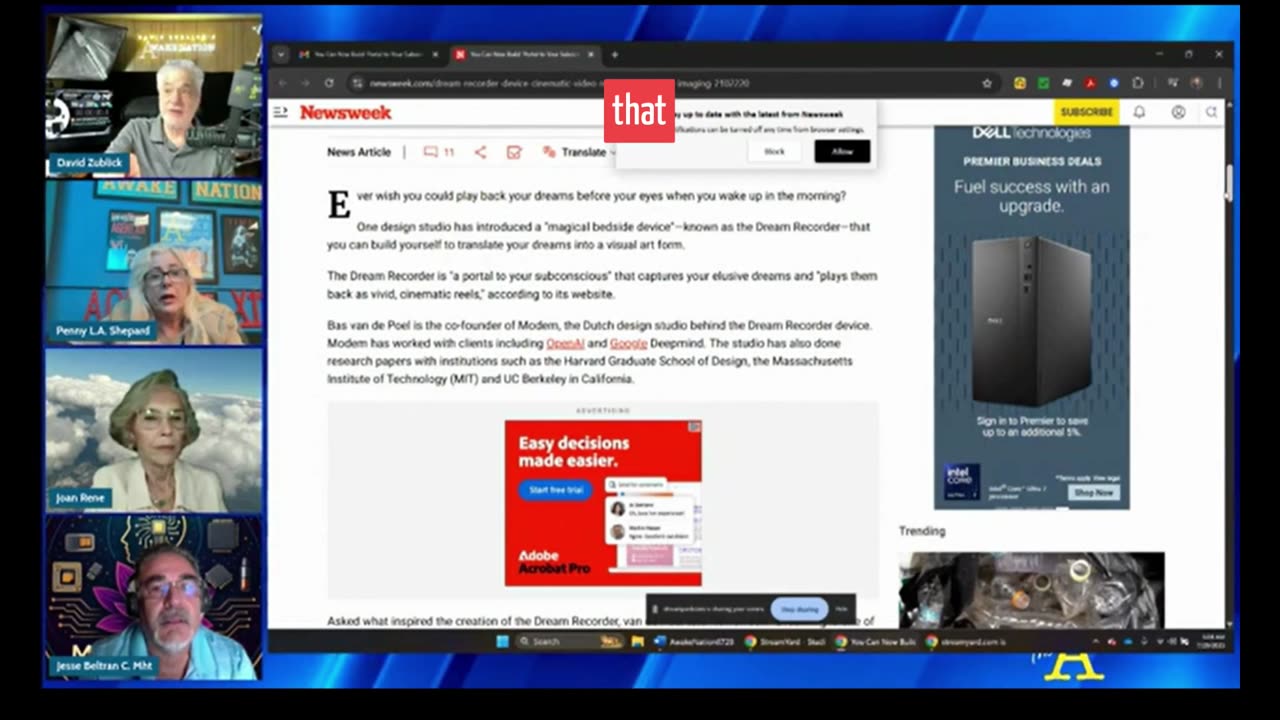1280x720 pixels.
Task: Click the yellow extension icon in toolbar
Action: (1019, 83)
